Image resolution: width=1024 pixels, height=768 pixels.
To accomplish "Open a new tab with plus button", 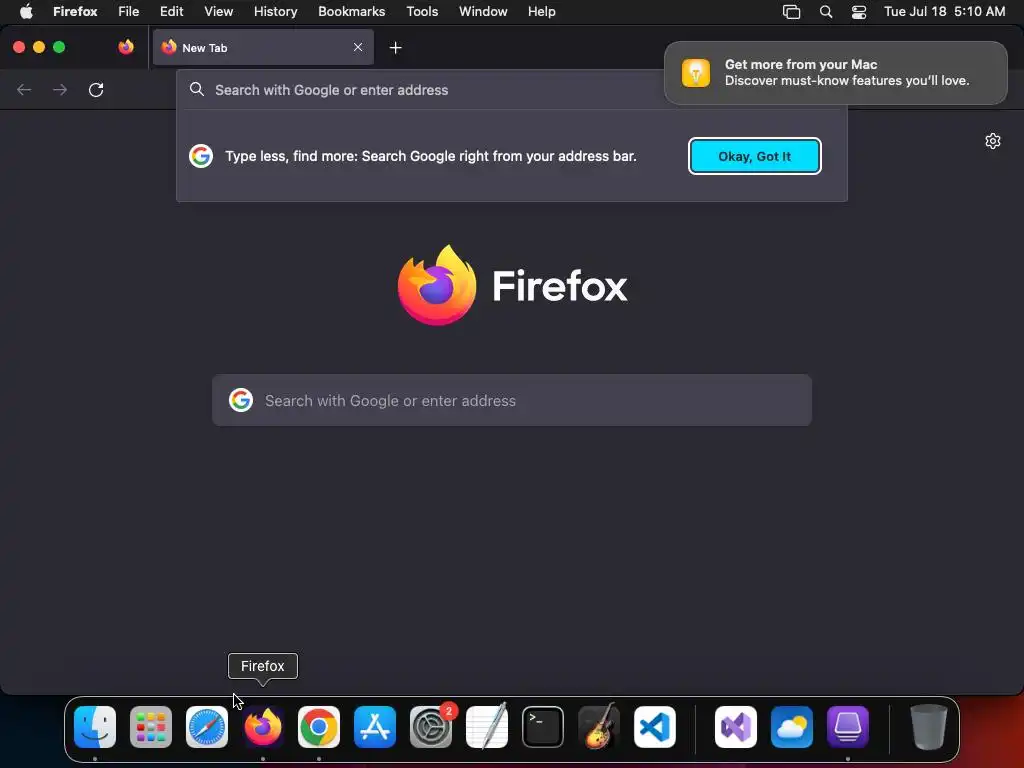I will click(x=395, y=48).
